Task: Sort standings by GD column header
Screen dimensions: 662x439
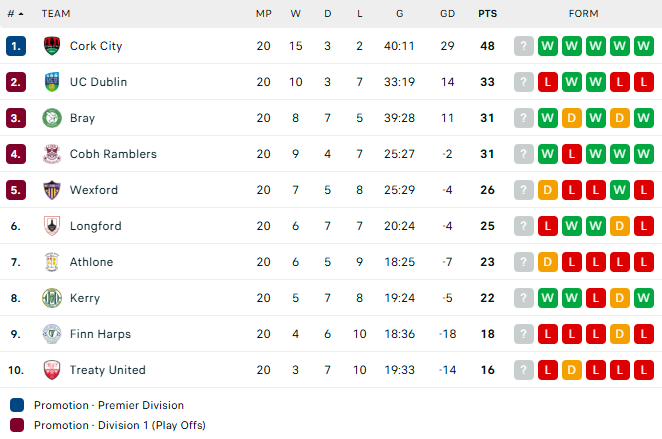Action: pyautogui.click(x=448, y=14)
